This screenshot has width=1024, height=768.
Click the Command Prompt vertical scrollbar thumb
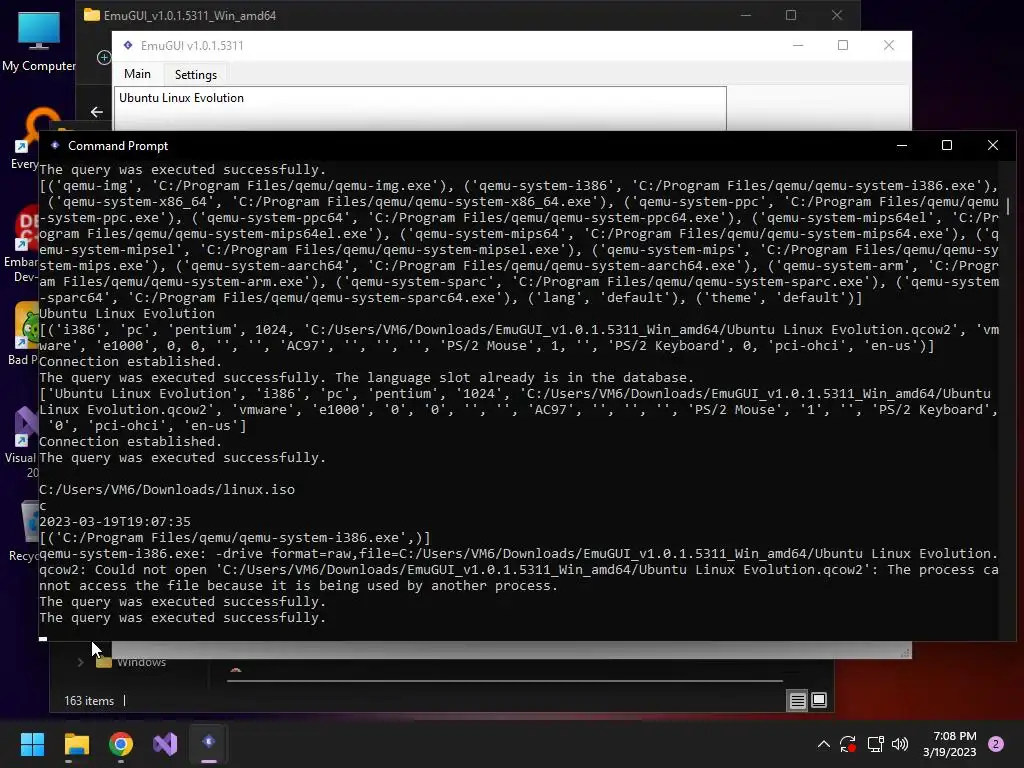click(x=1009, y=206)
